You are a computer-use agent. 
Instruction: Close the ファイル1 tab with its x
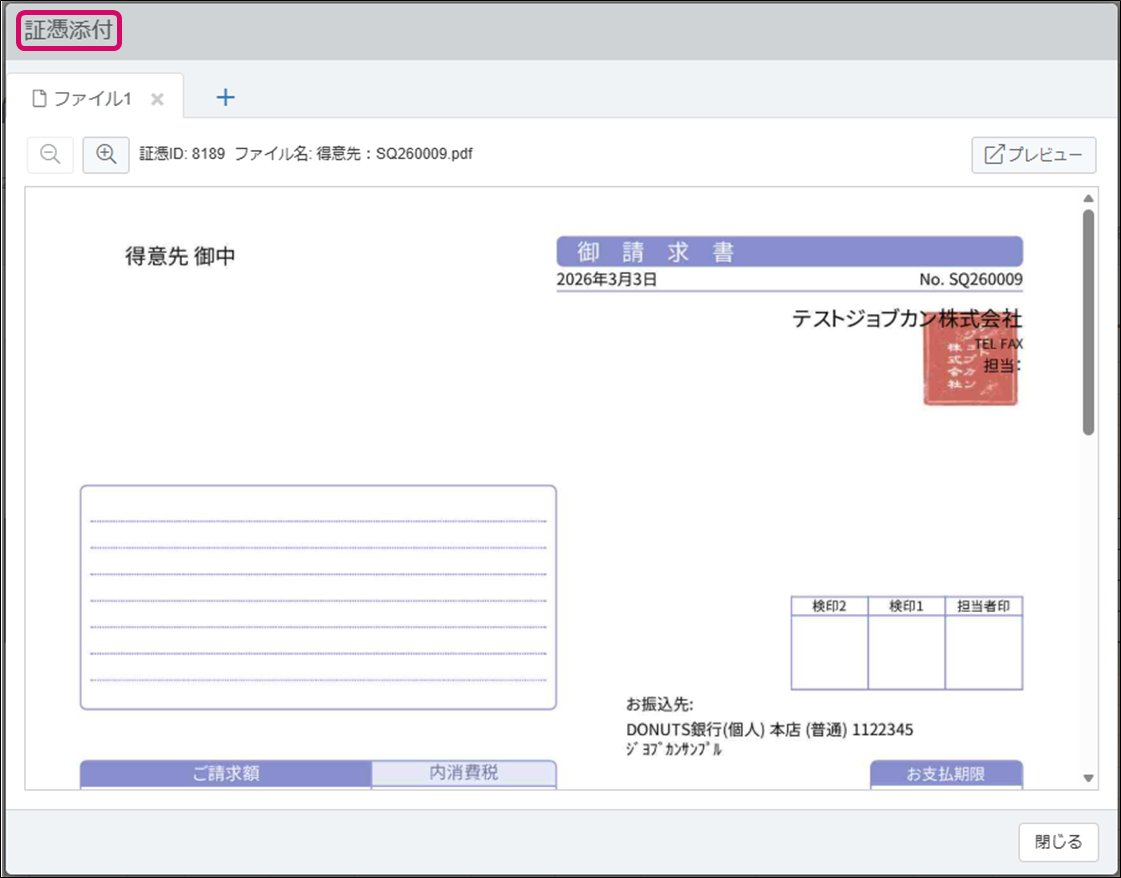tap(157, 99)
